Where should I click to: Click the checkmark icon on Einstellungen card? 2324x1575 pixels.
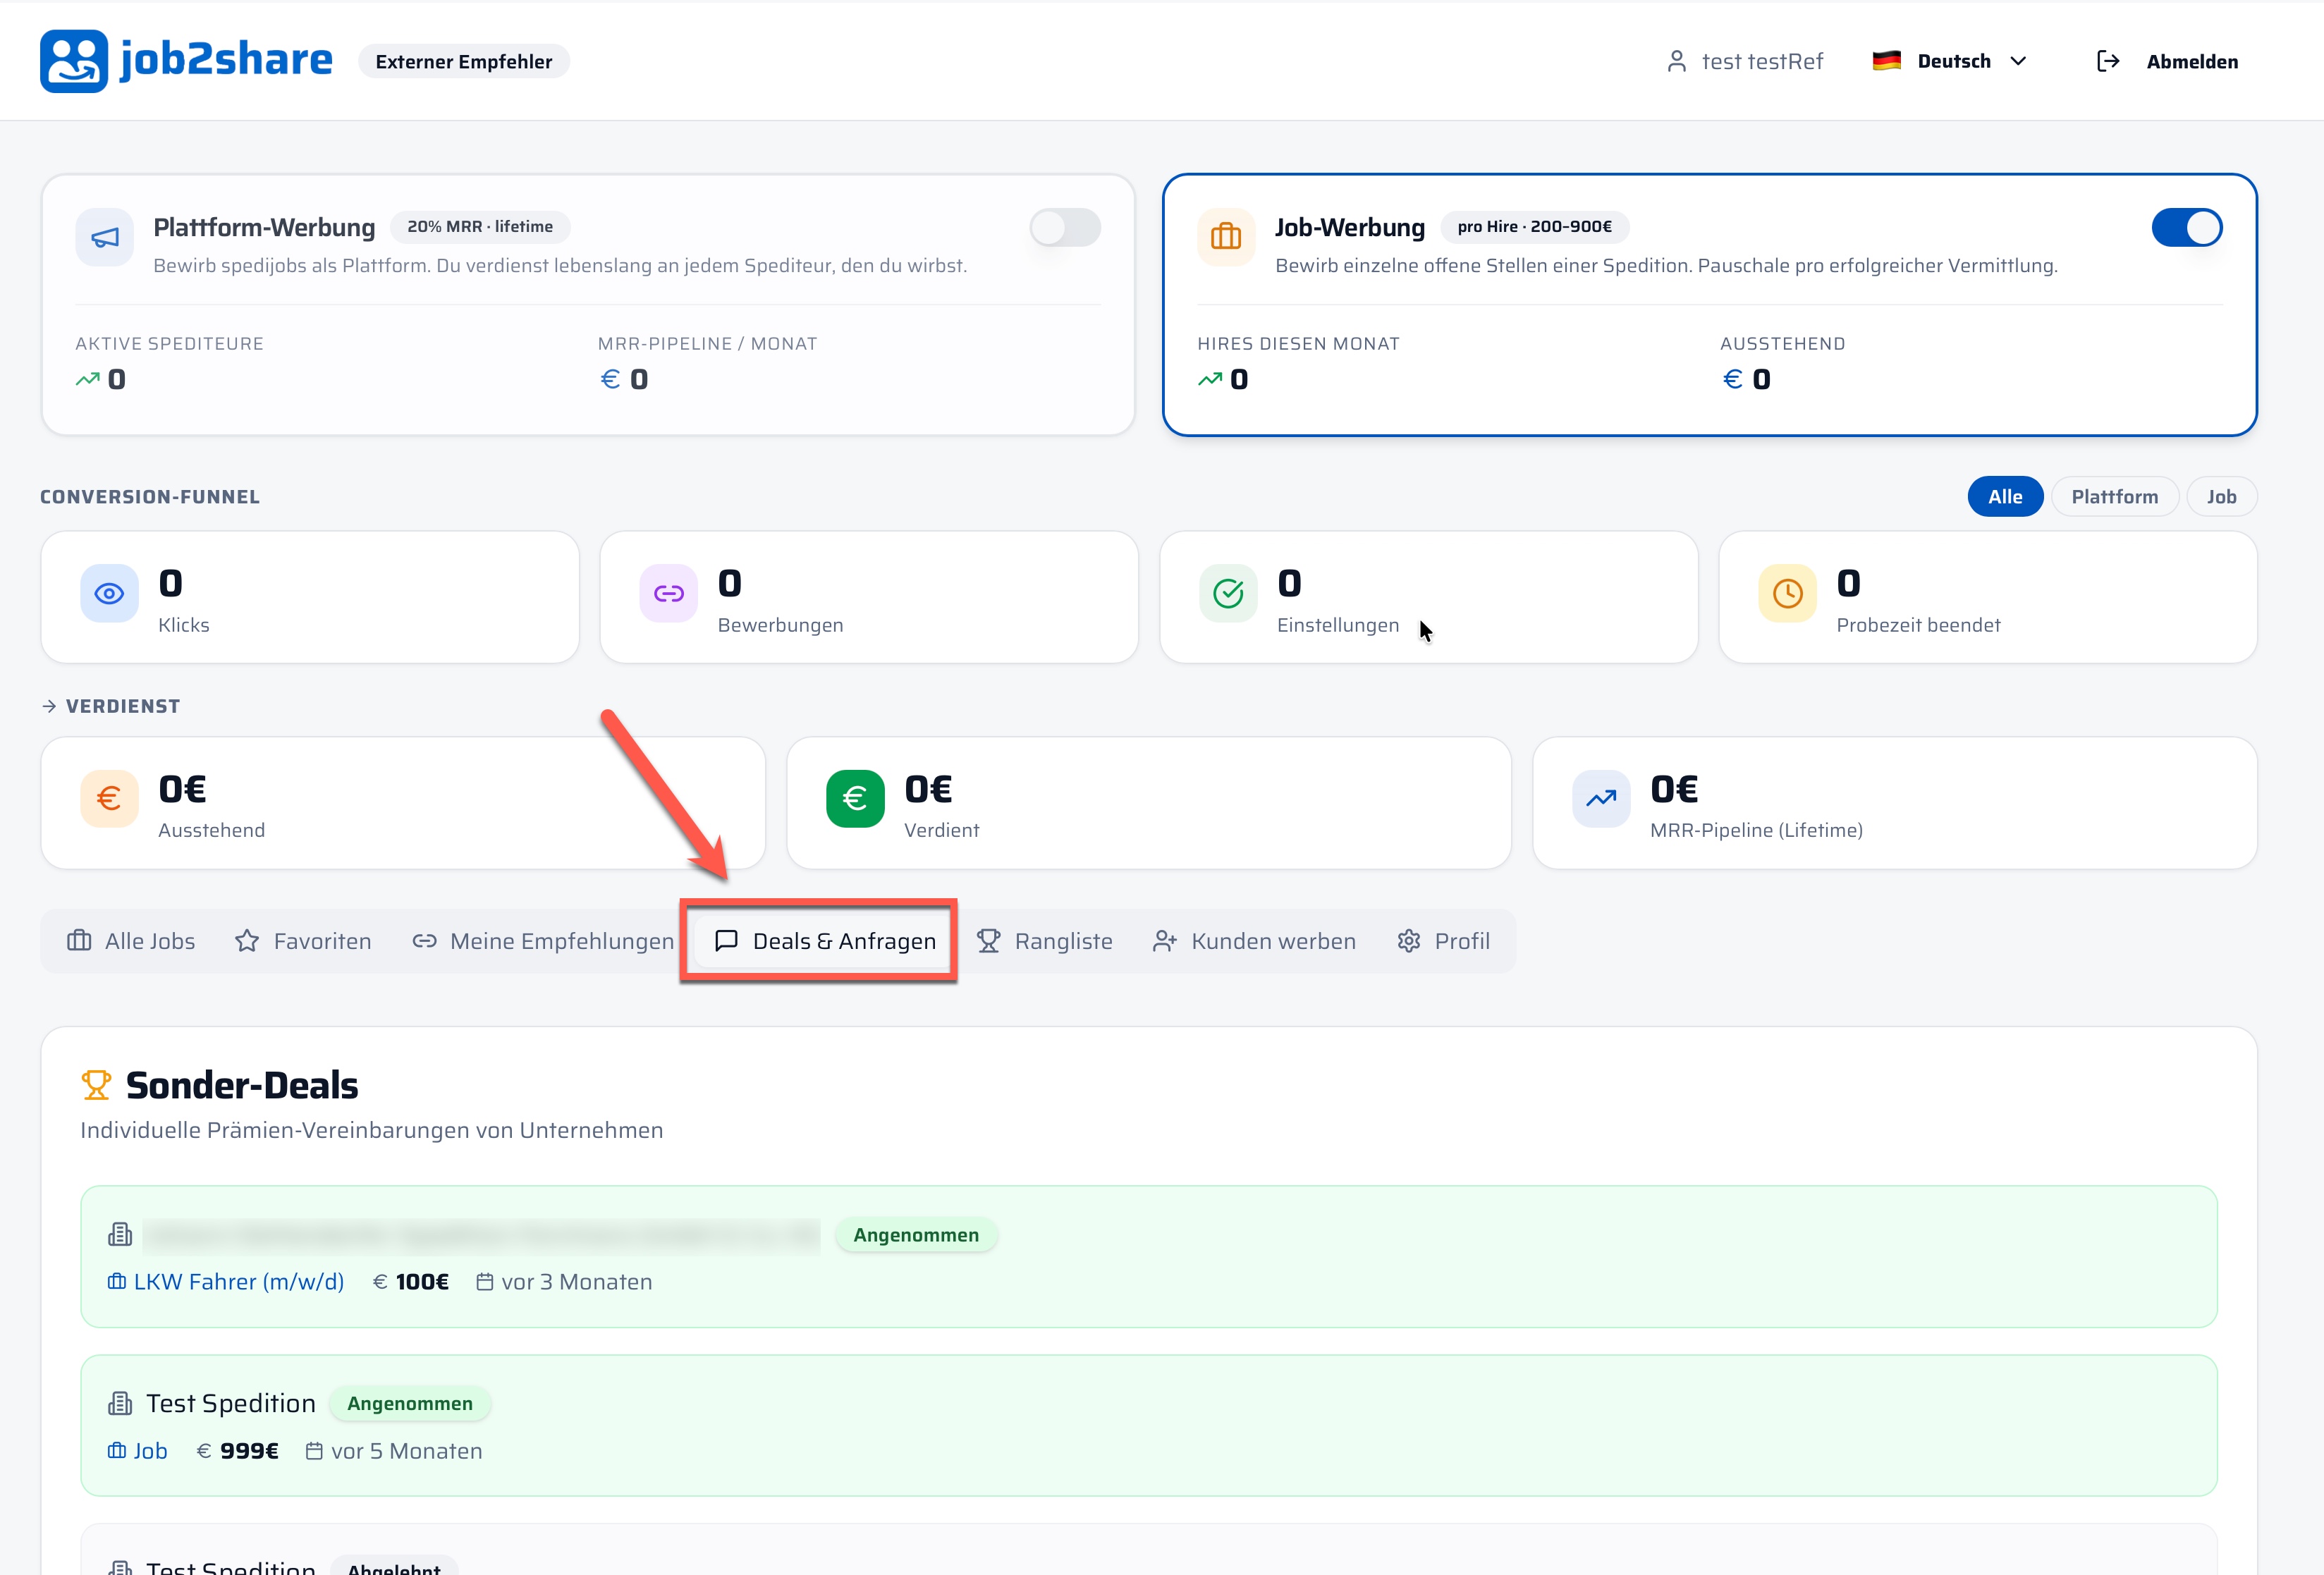tap(1228, 594)
